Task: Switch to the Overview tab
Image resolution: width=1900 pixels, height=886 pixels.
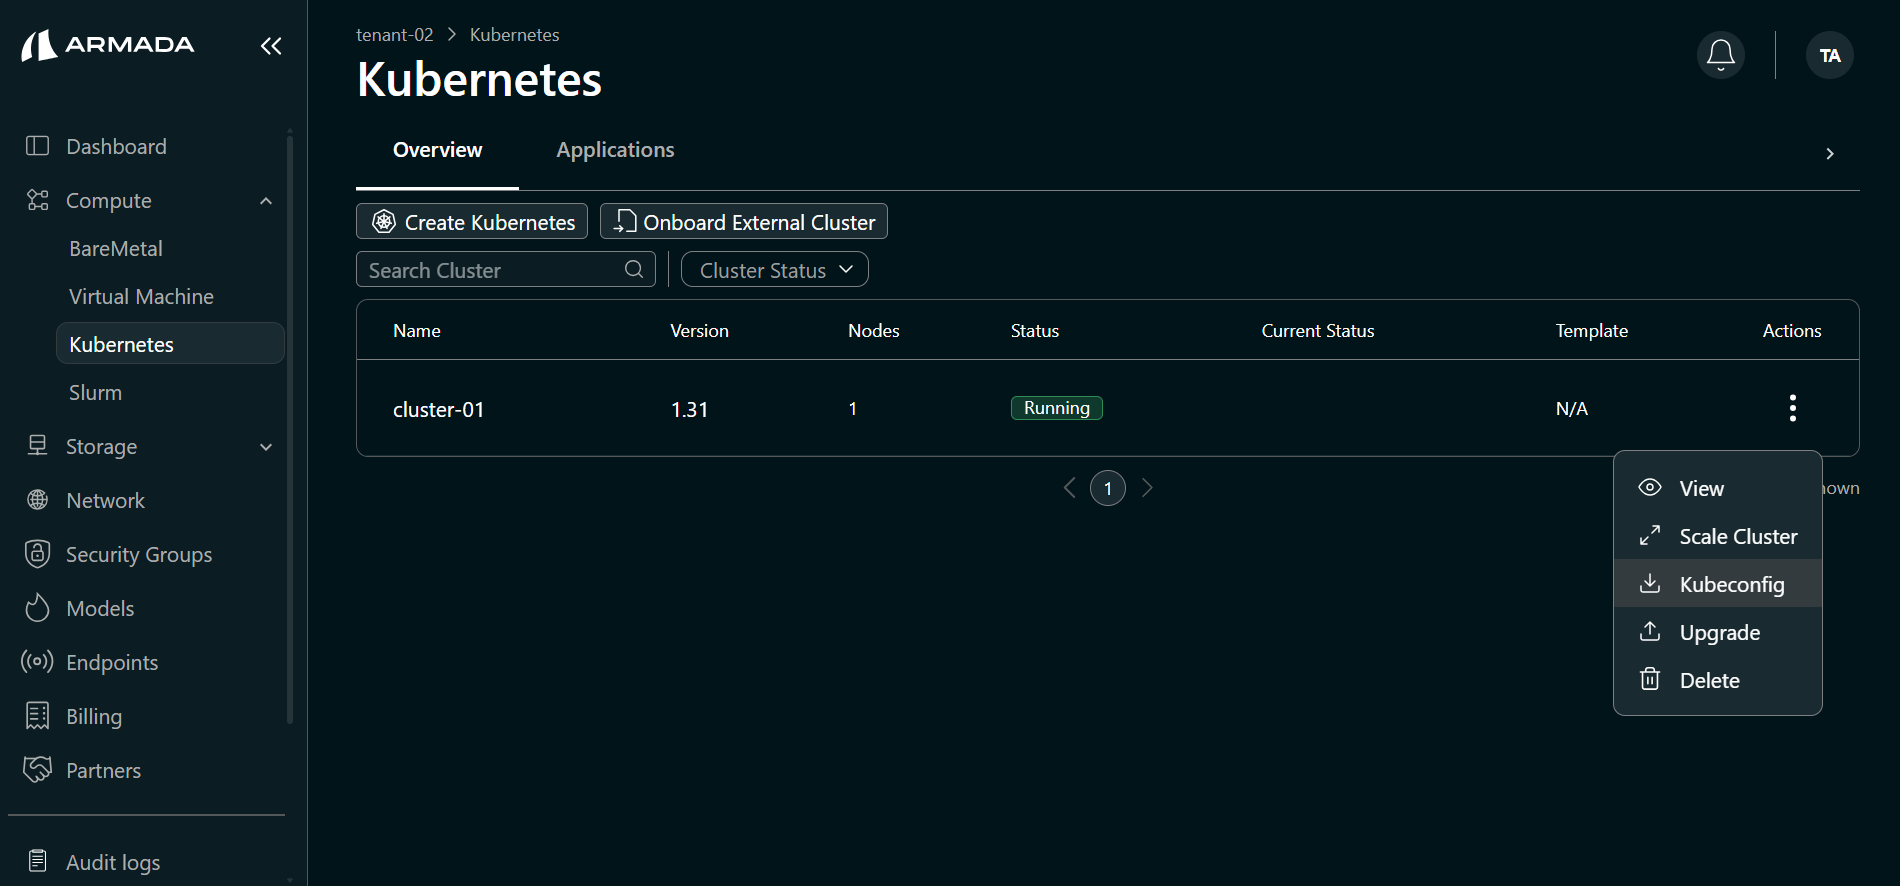Action: coord(437,150)
